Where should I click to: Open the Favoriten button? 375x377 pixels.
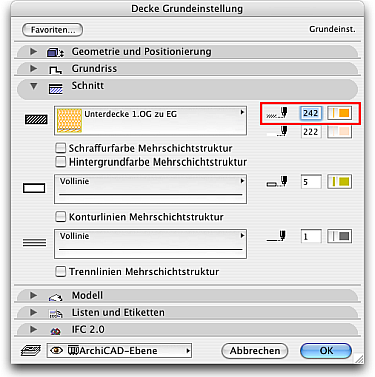[x=52, y=30]
